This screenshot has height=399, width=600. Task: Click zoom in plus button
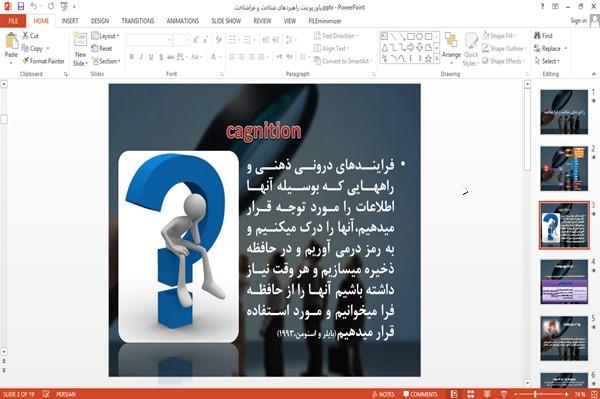[566, 394]
